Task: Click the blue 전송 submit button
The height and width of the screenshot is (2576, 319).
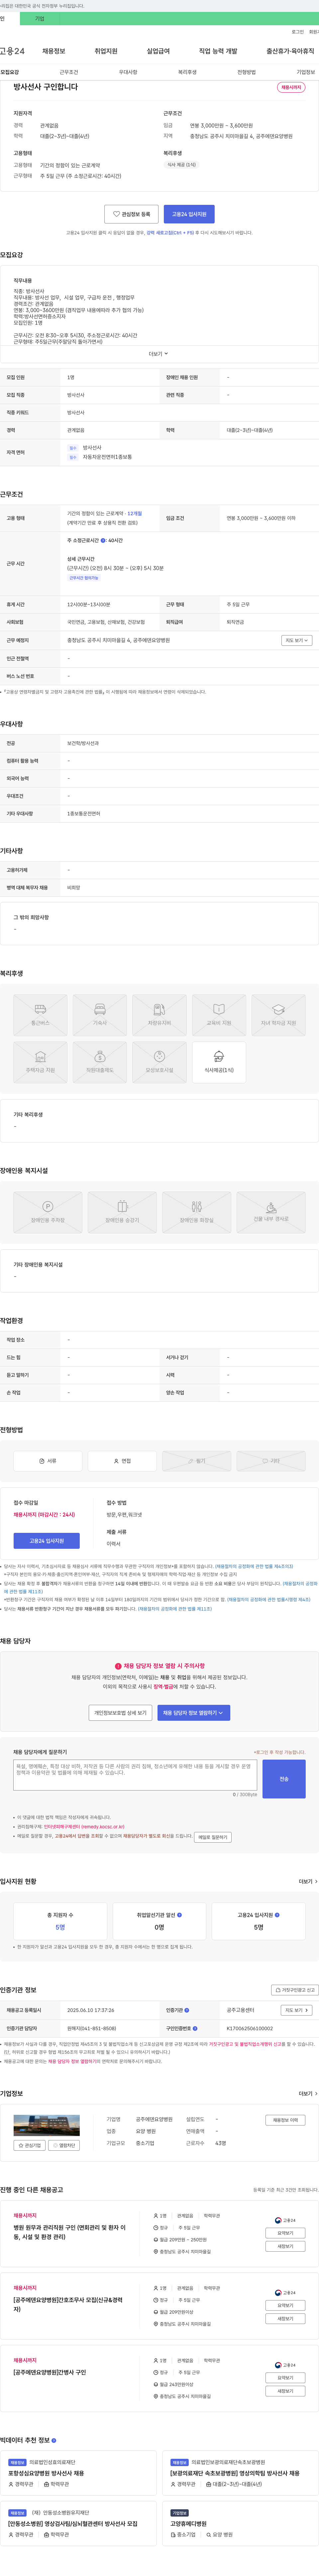Action: (284, 1779)
